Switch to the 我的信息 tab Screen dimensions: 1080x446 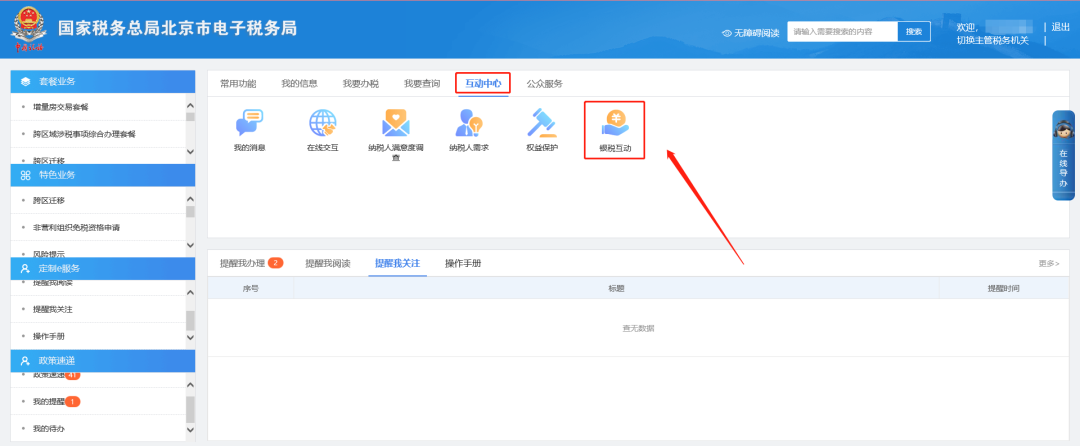pos(299,83)
